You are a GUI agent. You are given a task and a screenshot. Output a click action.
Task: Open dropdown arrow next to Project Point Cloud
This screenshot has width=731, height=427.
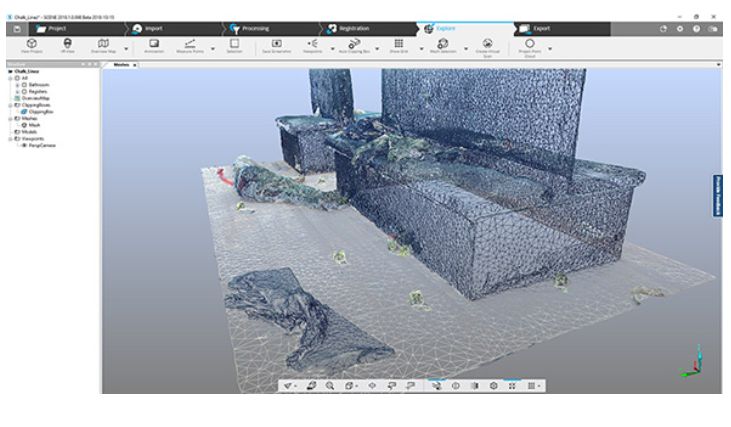point(550,48)
